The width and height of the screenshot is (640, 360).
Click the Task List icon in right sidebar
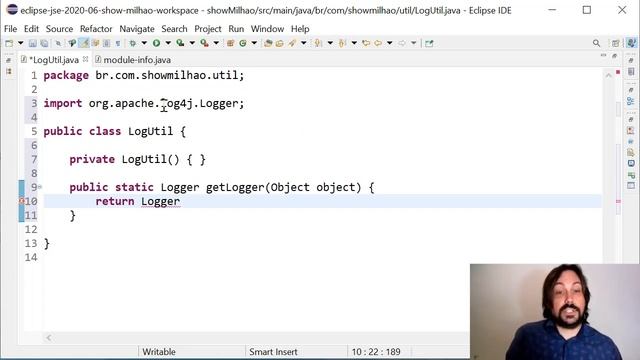point(631,72)
